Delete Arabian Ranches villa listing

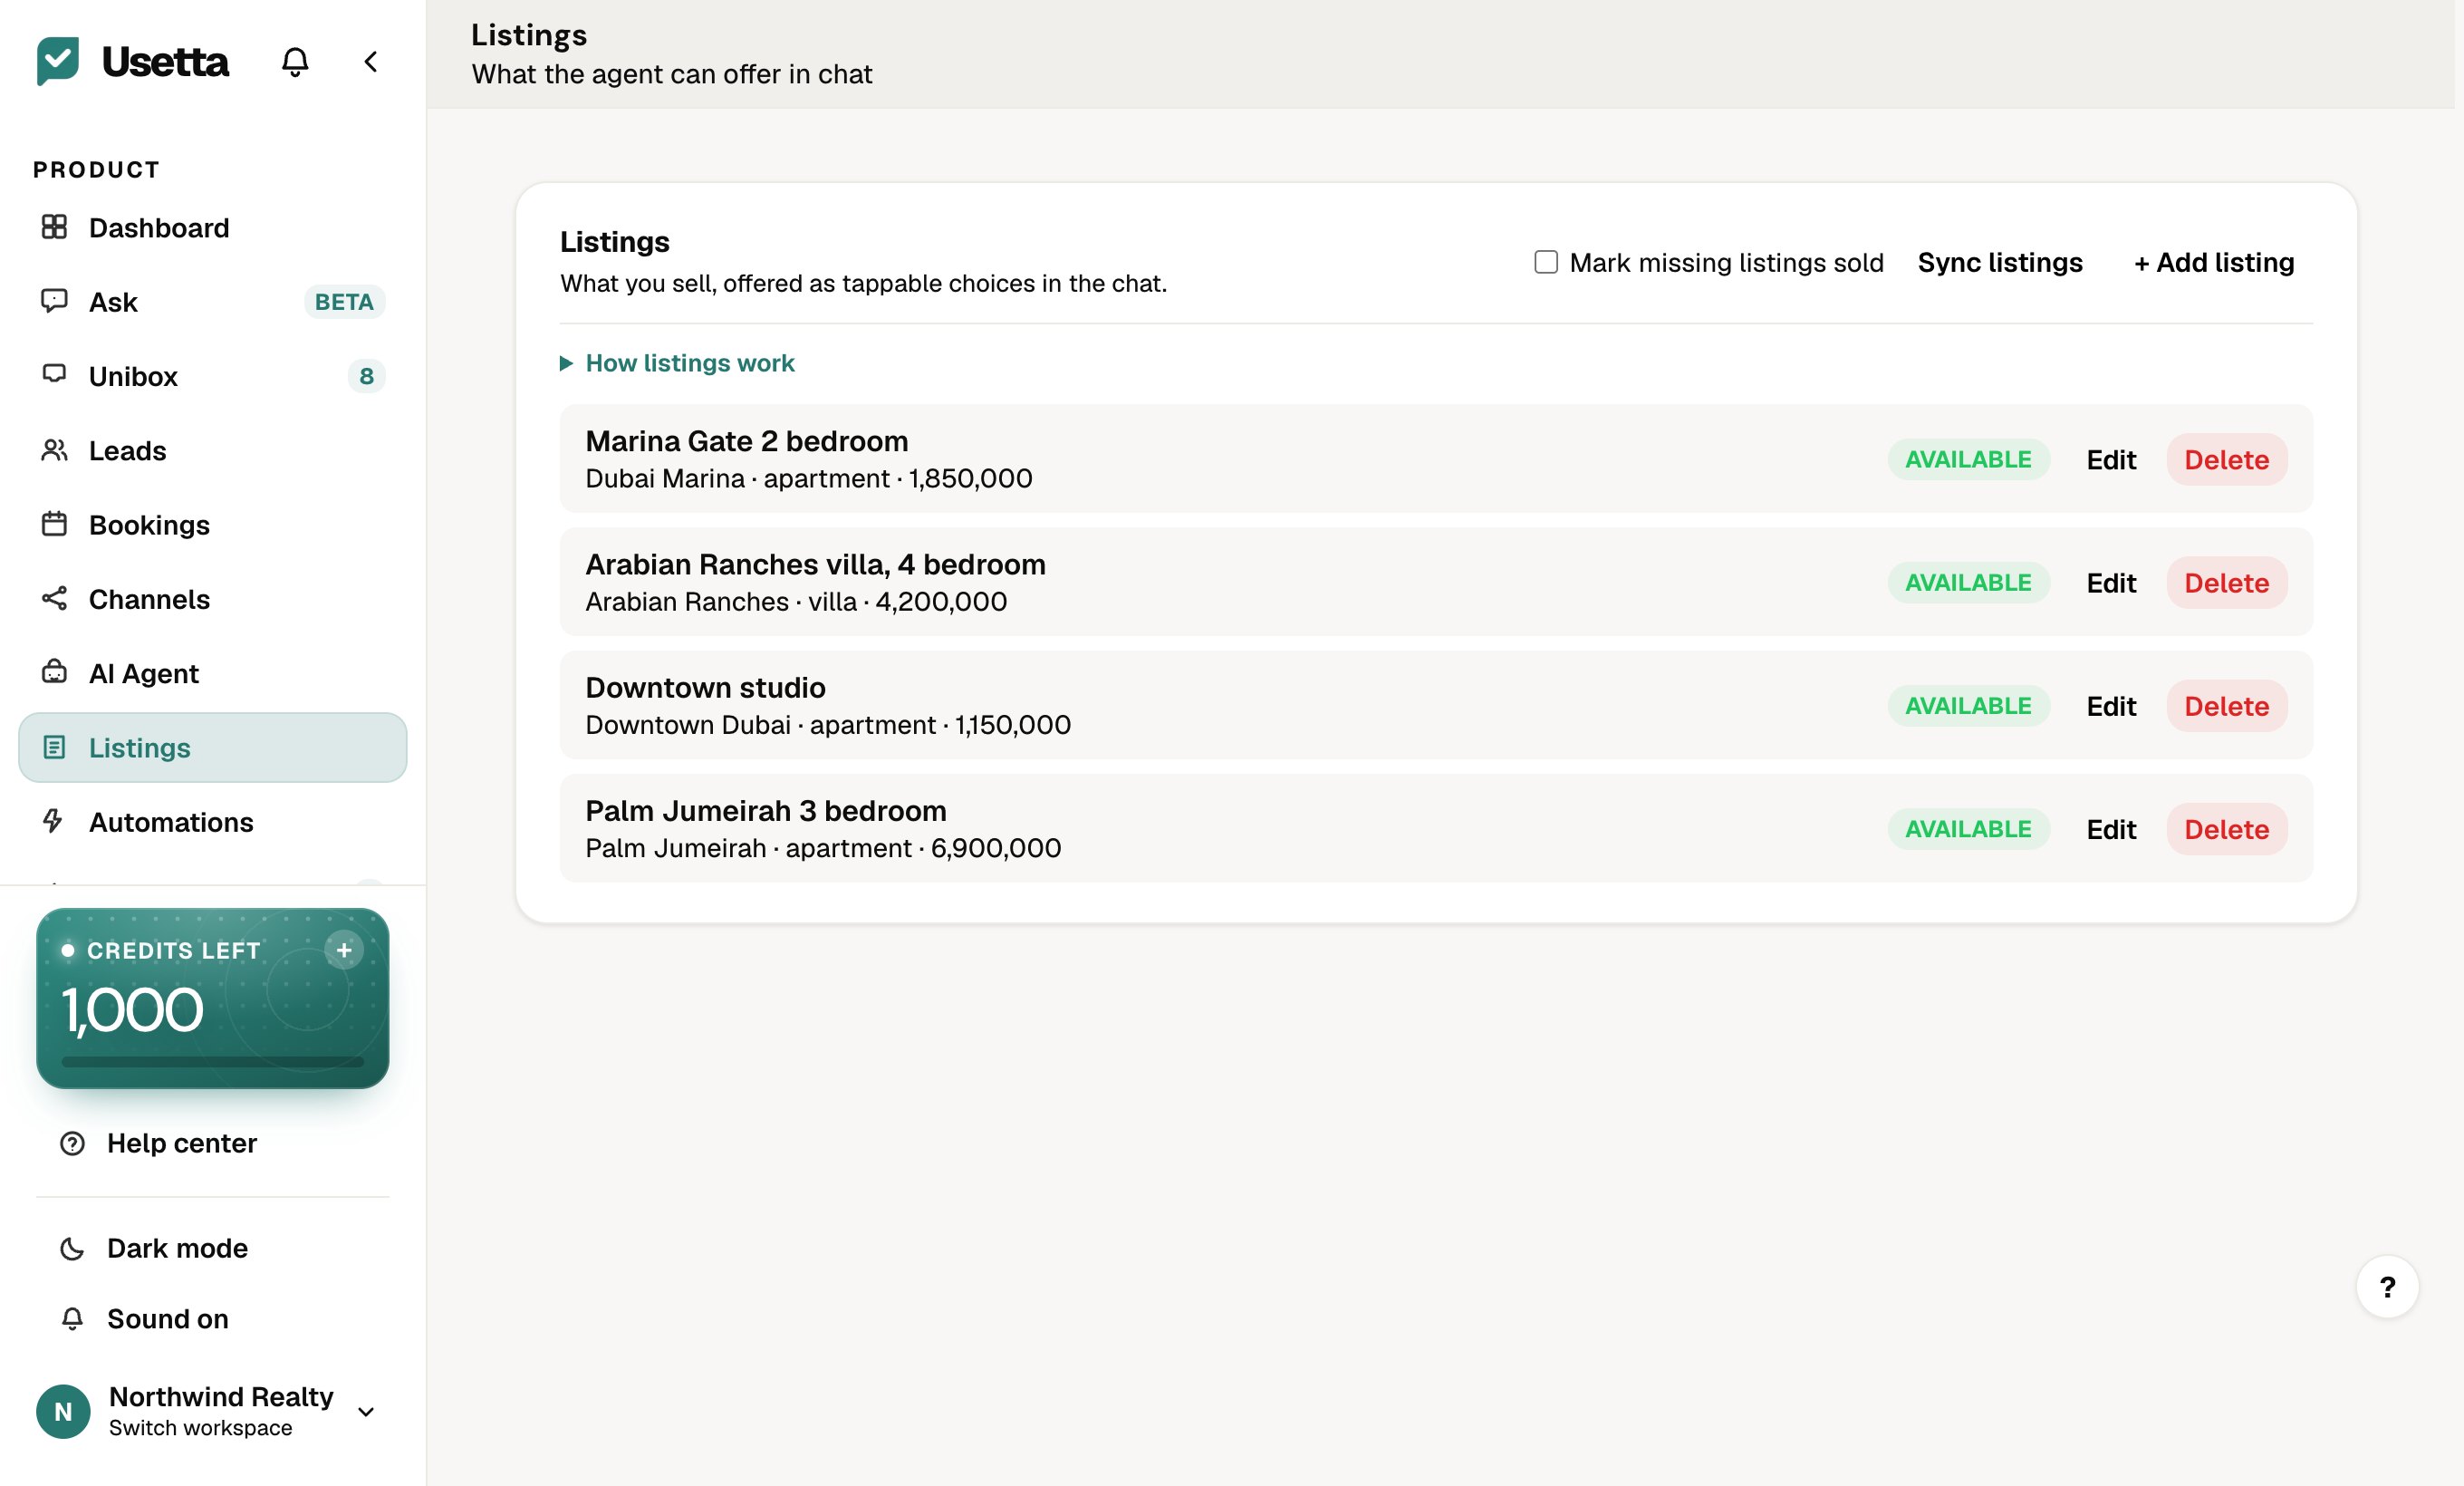click(2226, 582)
